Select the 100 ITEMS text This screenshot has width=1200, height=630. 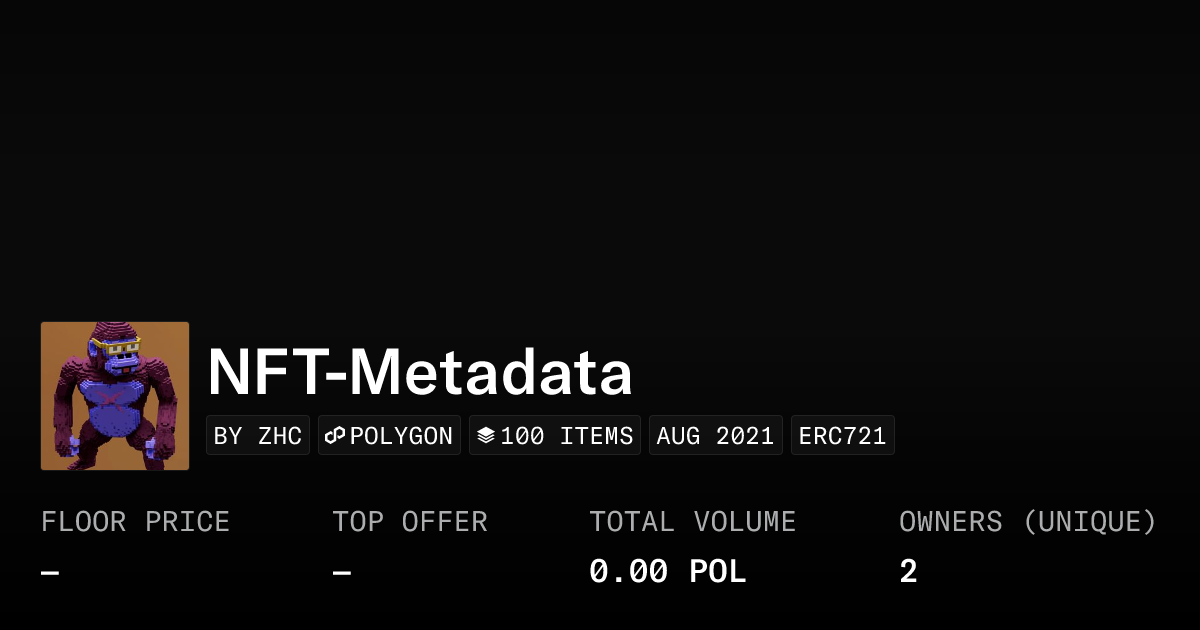(x=567, y=436)
